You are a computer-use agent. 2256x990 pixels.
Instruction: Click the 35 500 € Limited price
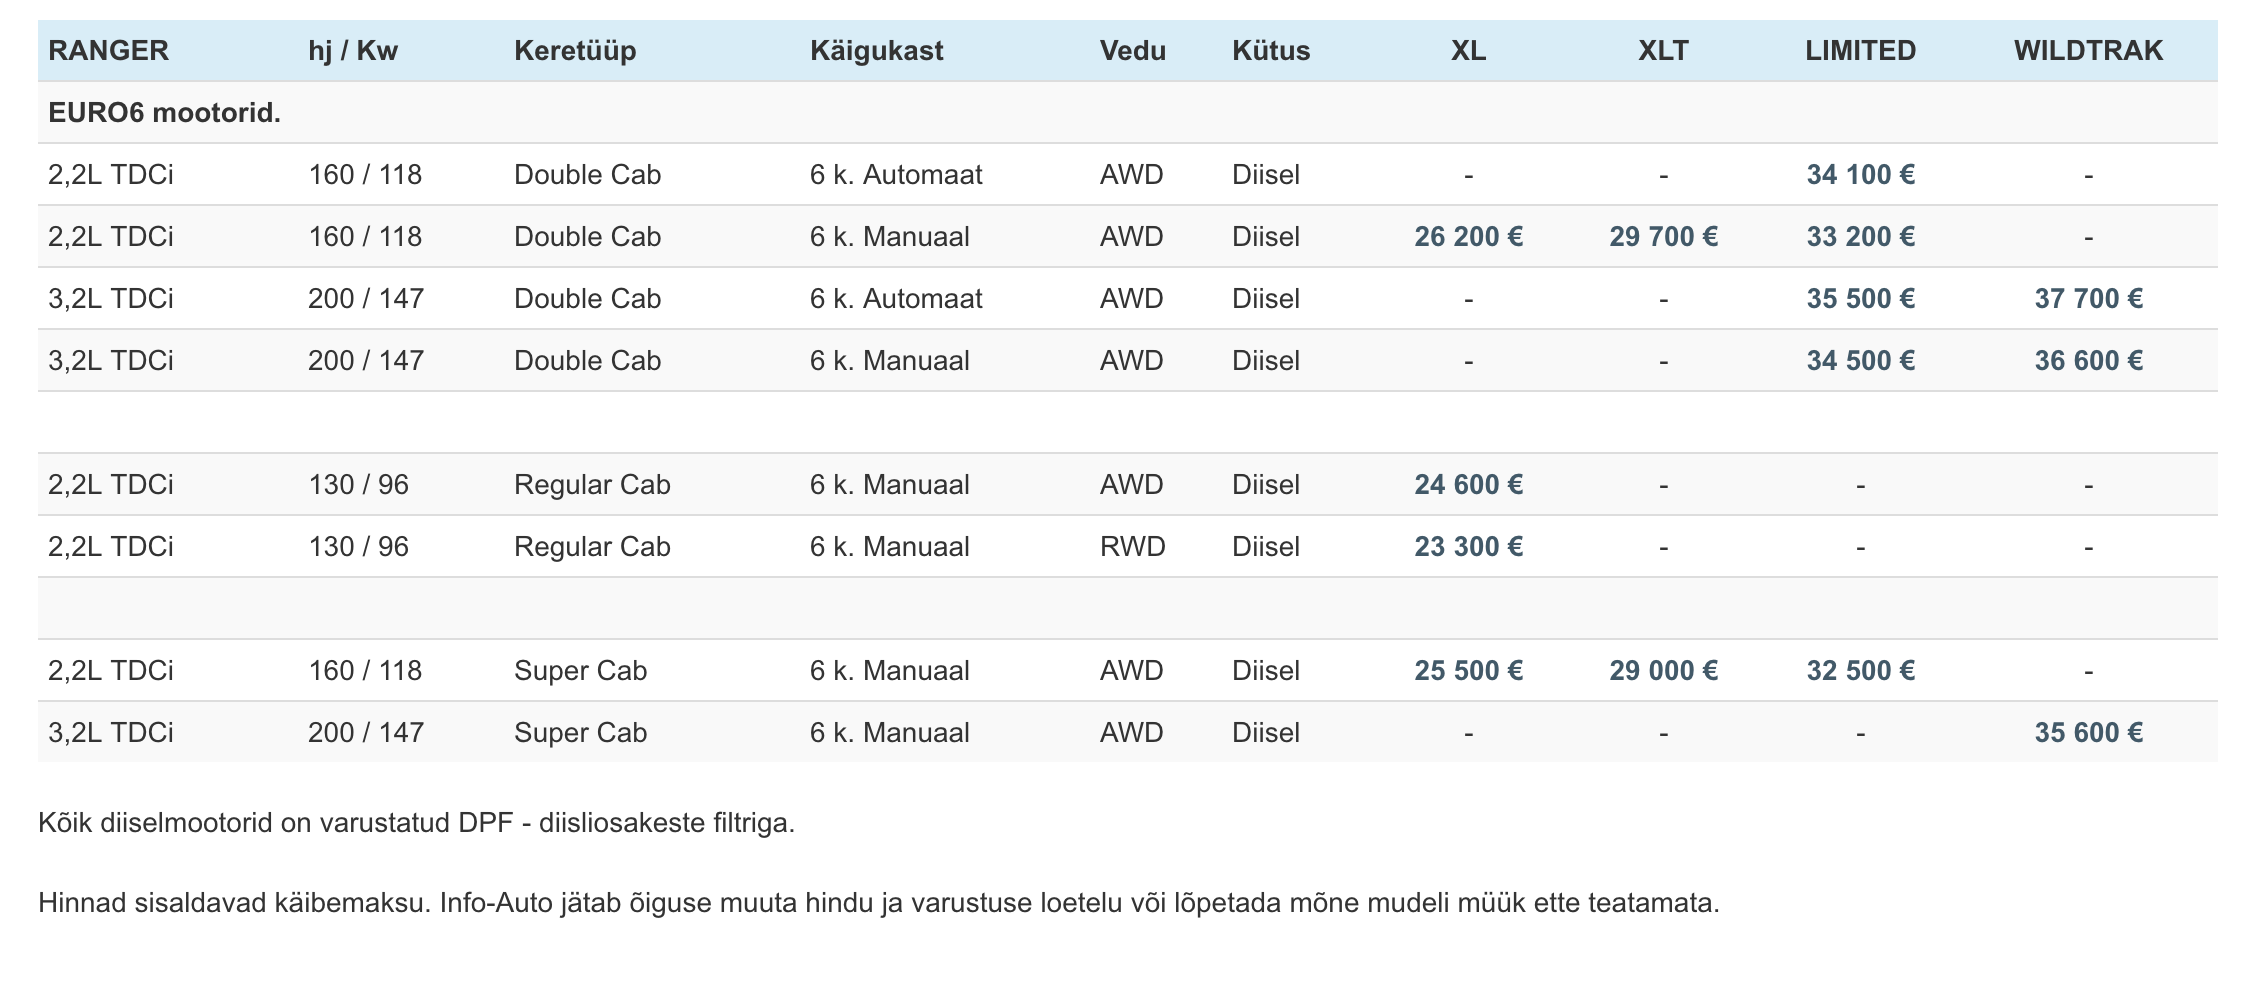[x=1860, y=299]
